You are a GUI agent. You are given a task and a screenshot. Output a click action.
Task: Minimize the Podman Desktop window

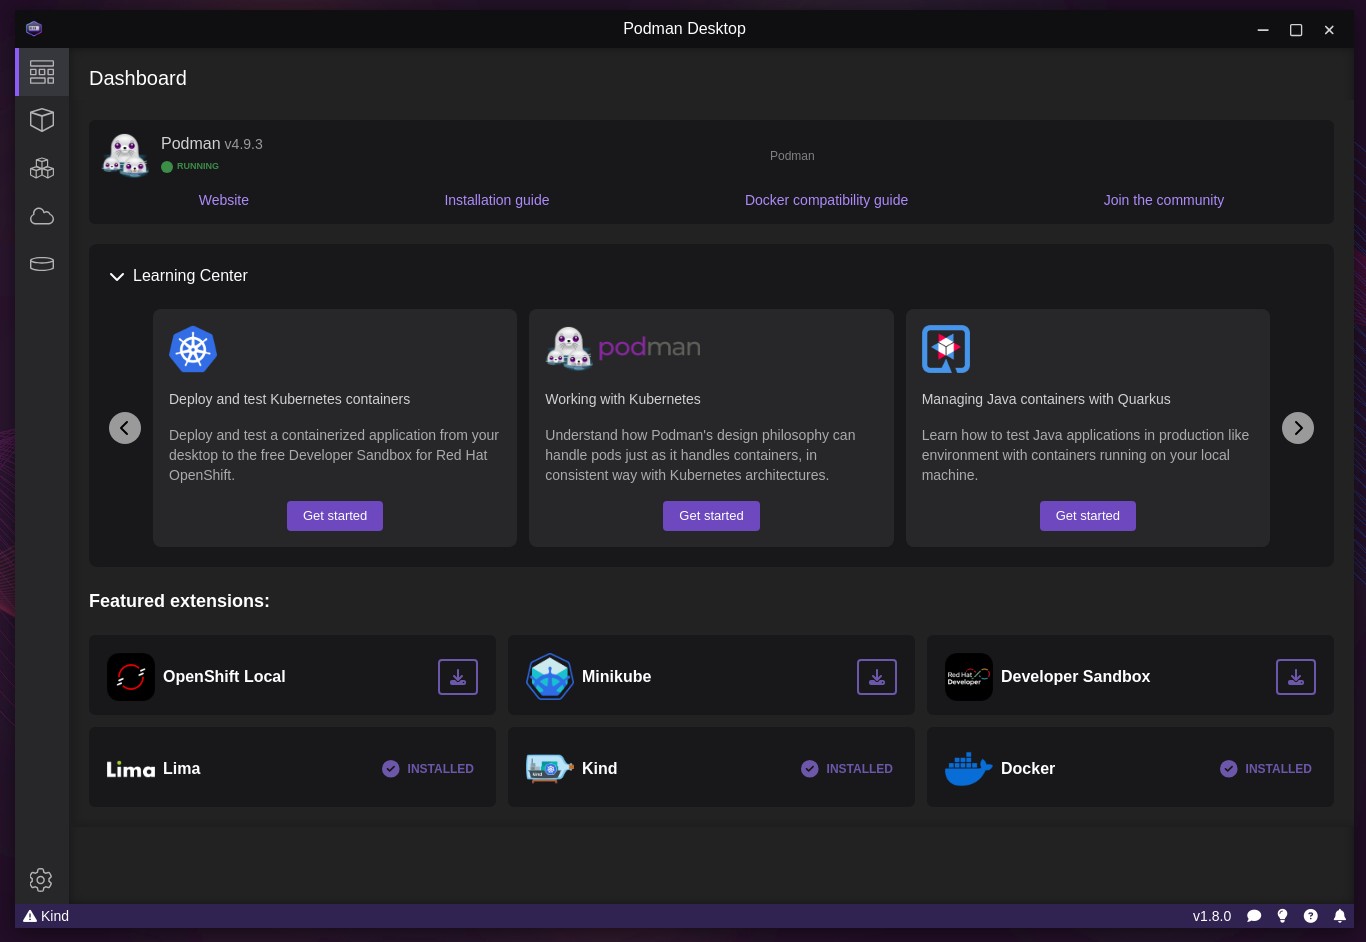click(1263, 30)
